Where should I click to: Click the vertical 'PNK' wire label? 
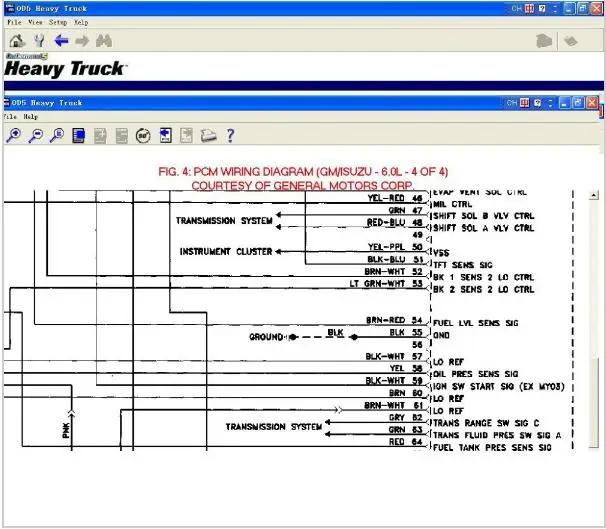click(66, 430)
